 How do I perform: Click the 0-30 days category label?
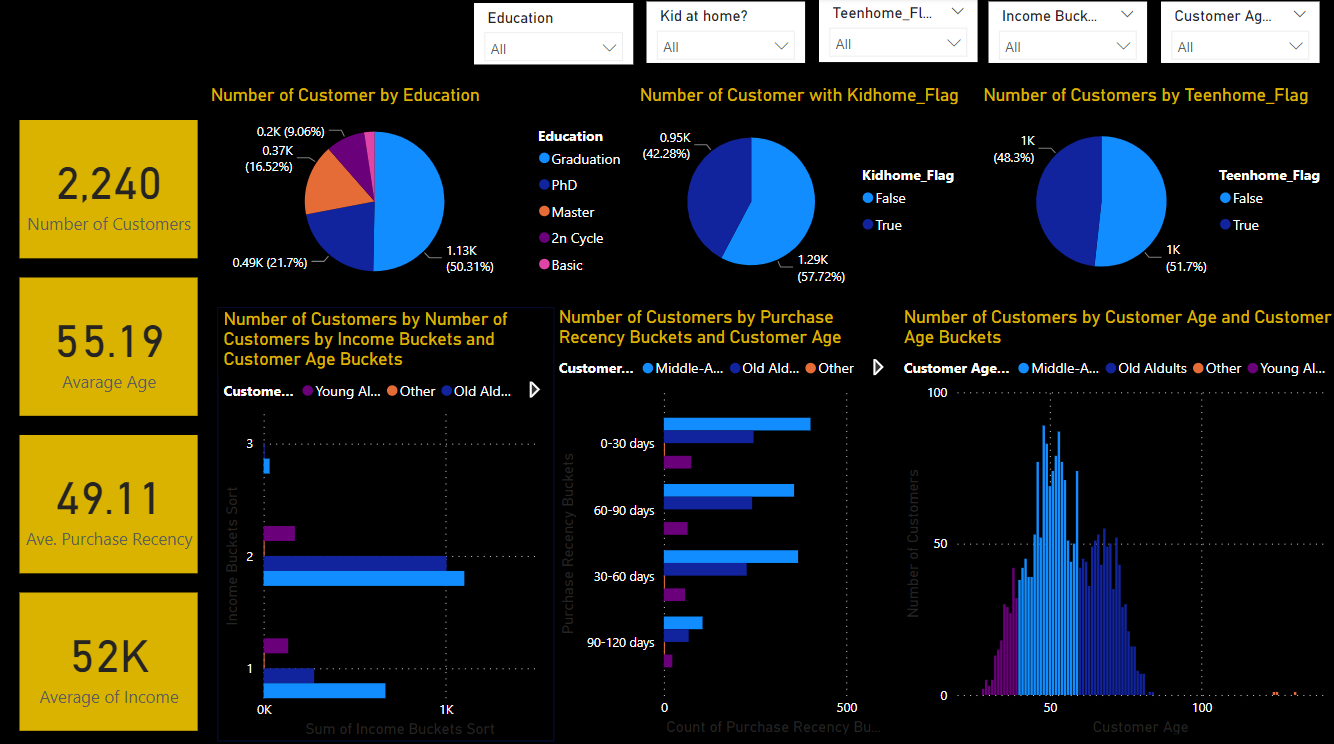pyautogui.click(x=627, y=443)
